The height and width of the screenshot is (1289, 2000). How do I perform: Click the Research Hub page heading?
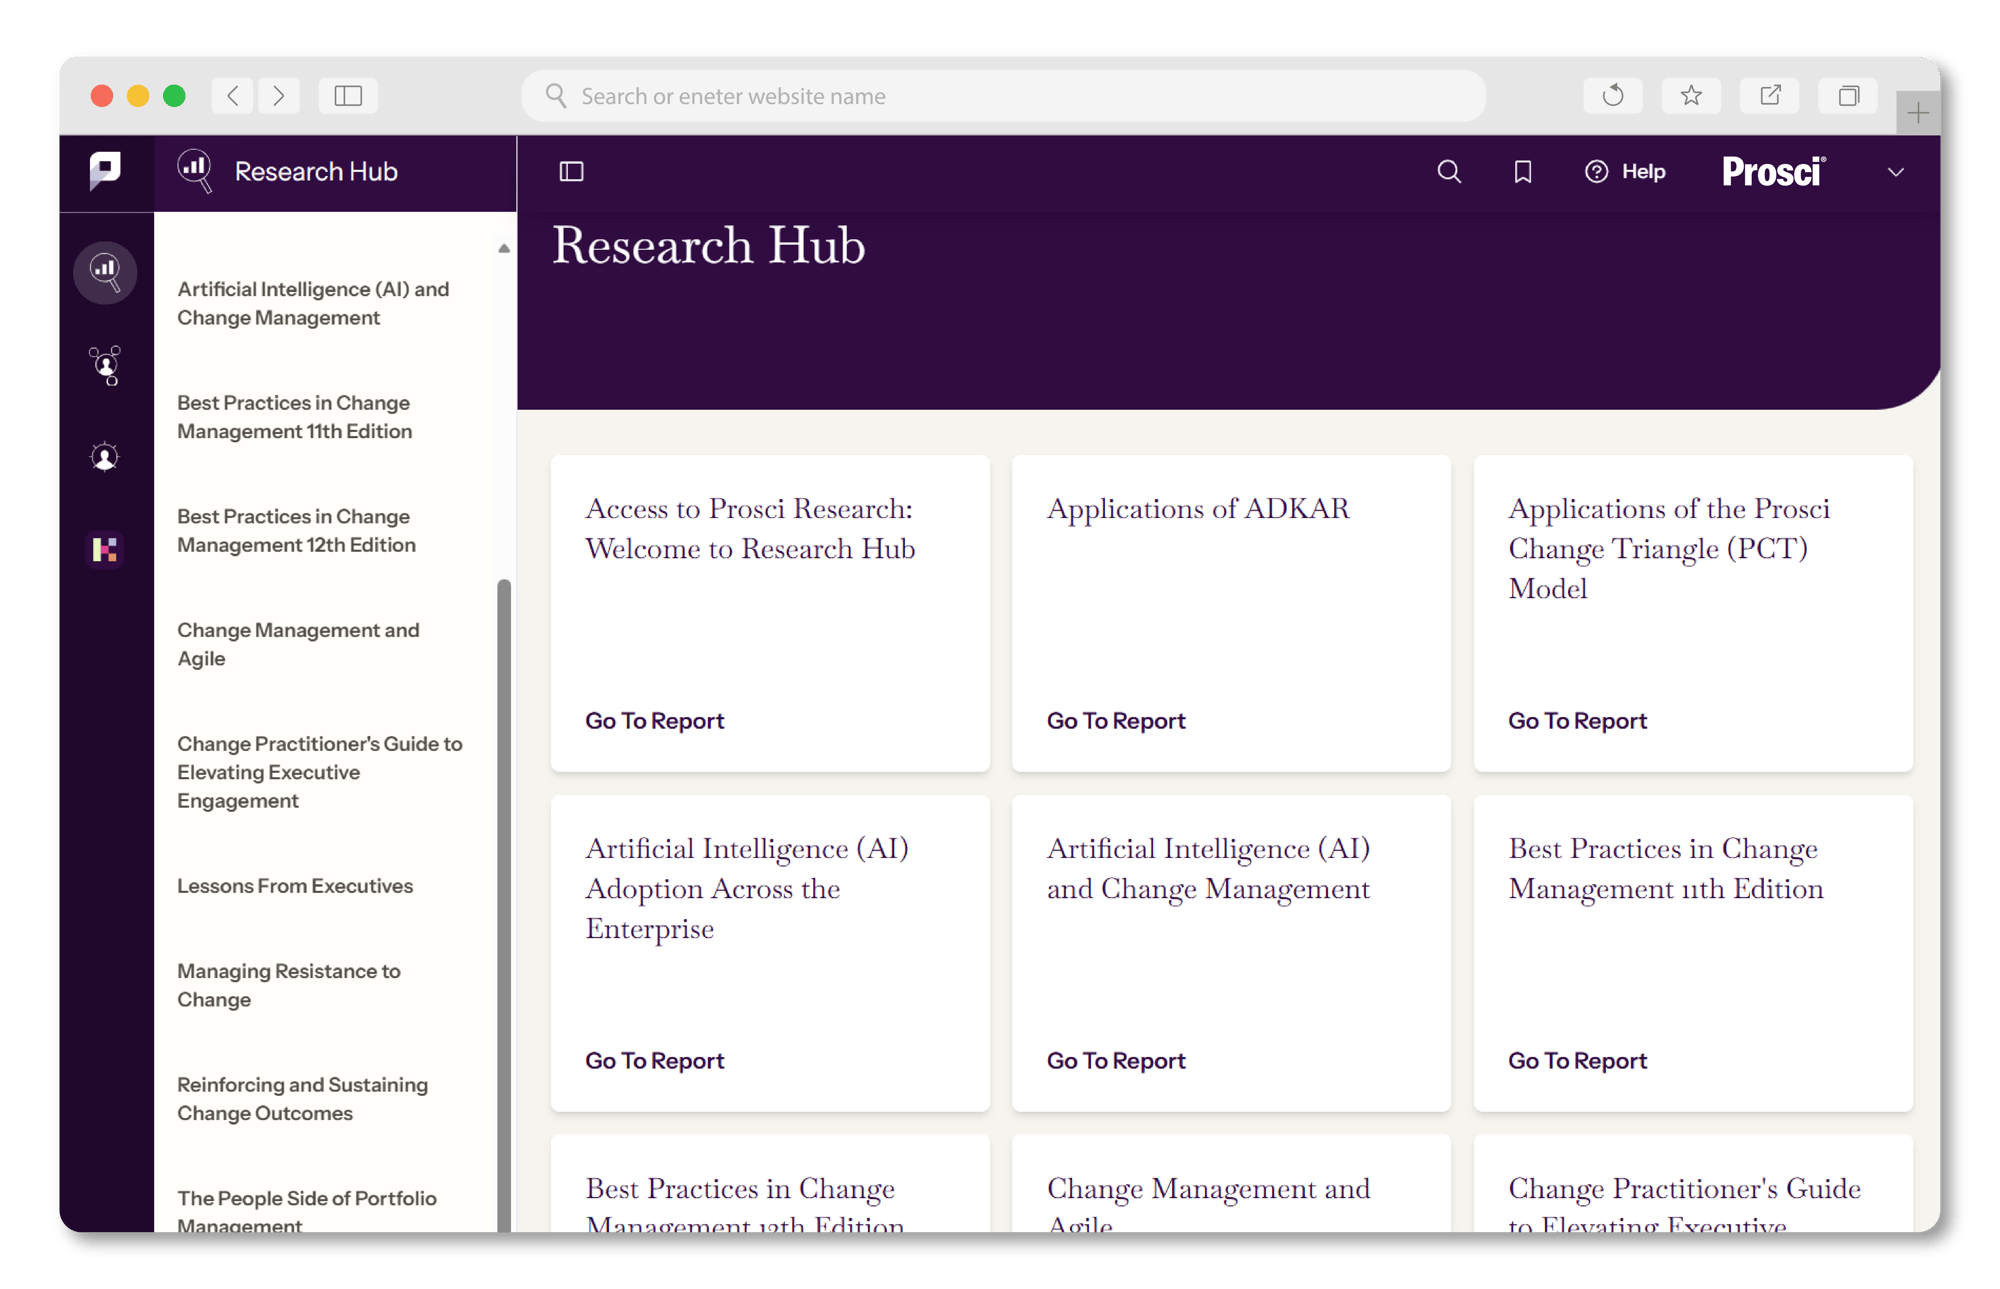point(709,245)
